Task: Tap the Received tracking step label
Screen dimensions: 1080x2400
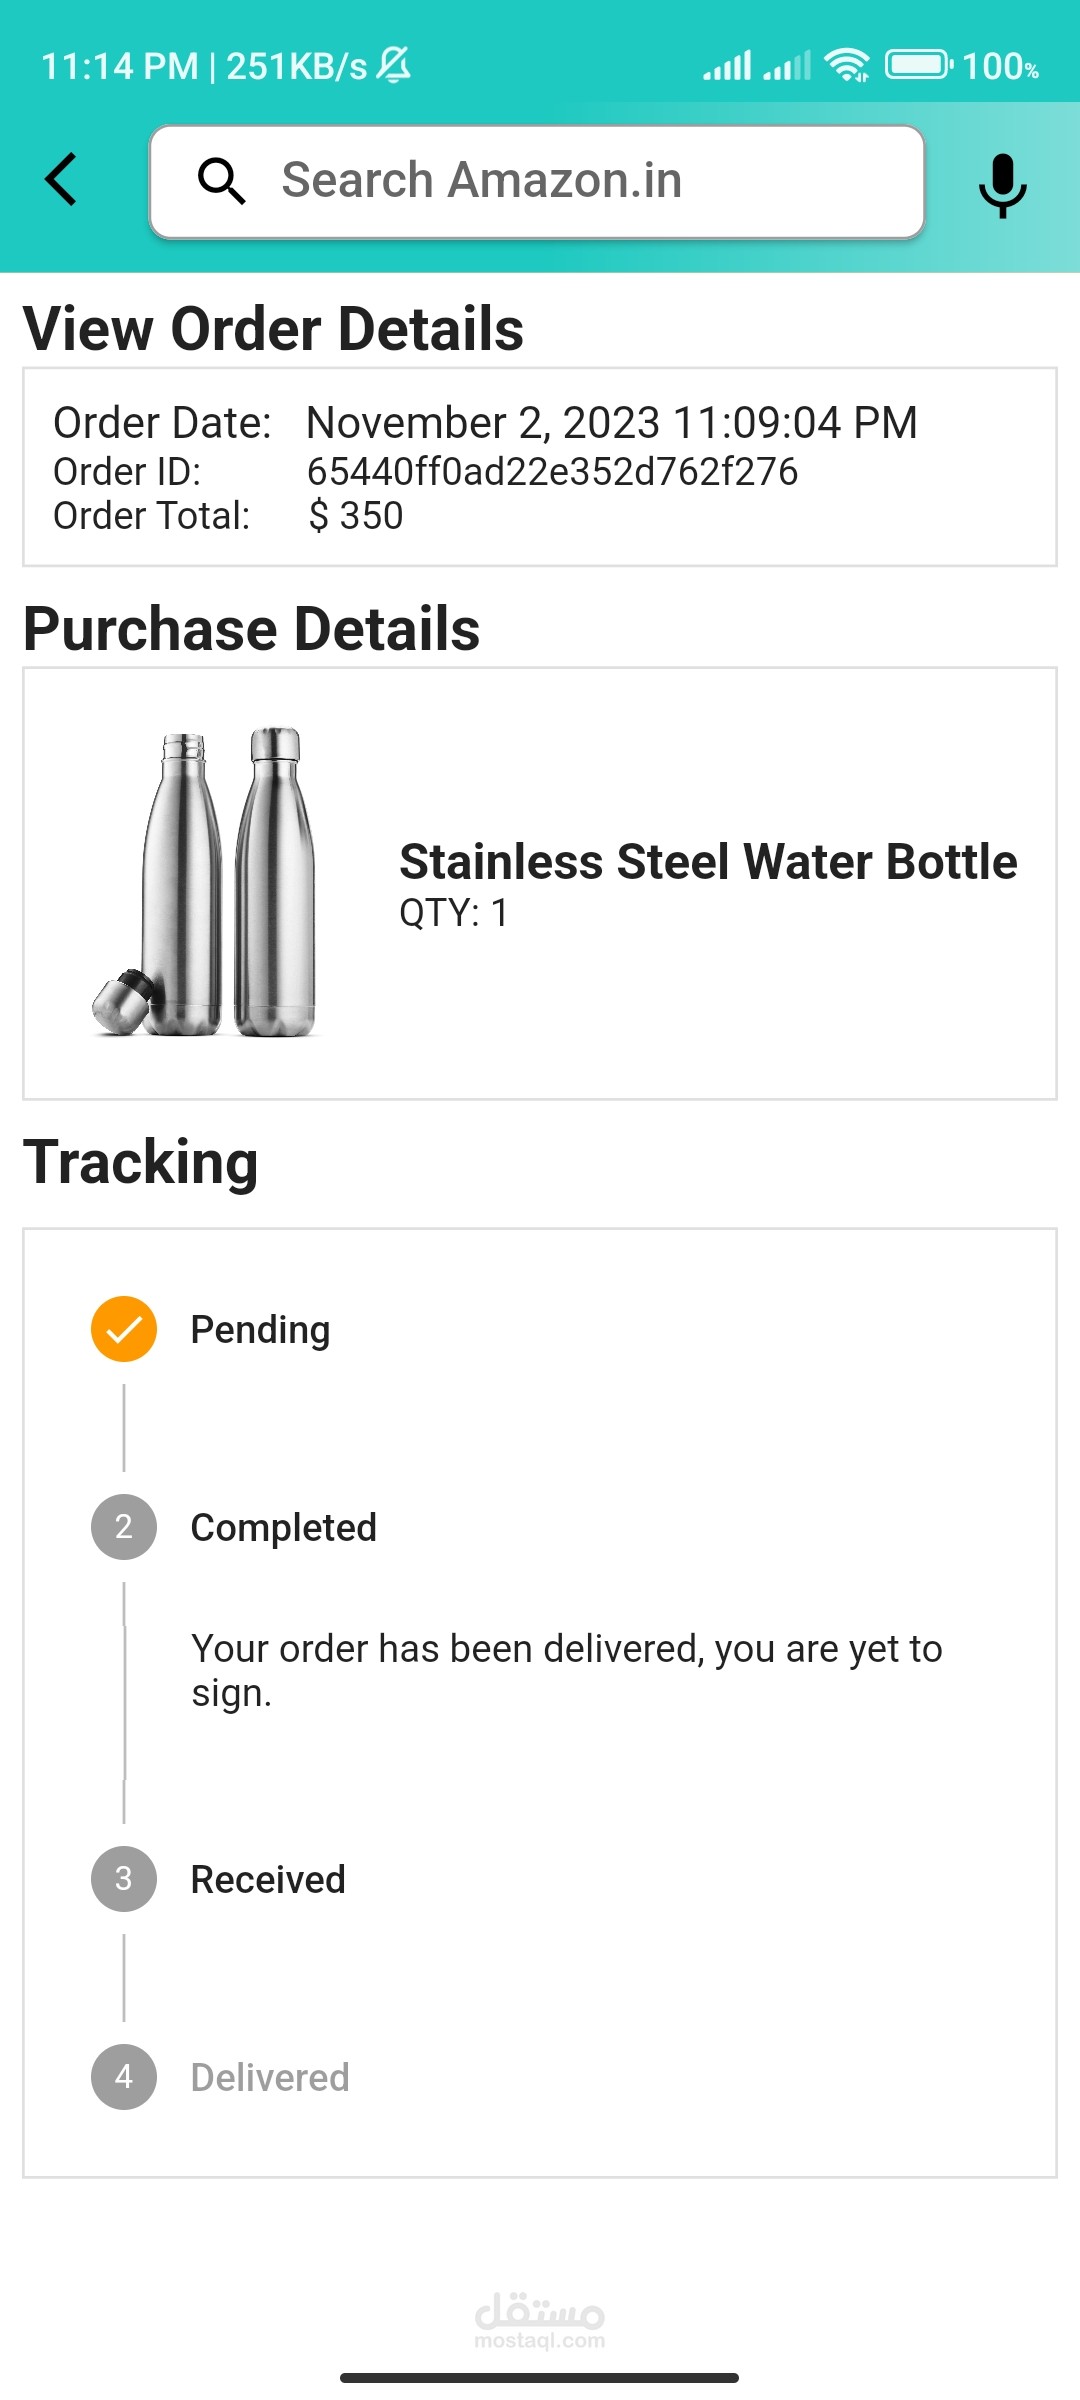Action: coord(268,1880)
